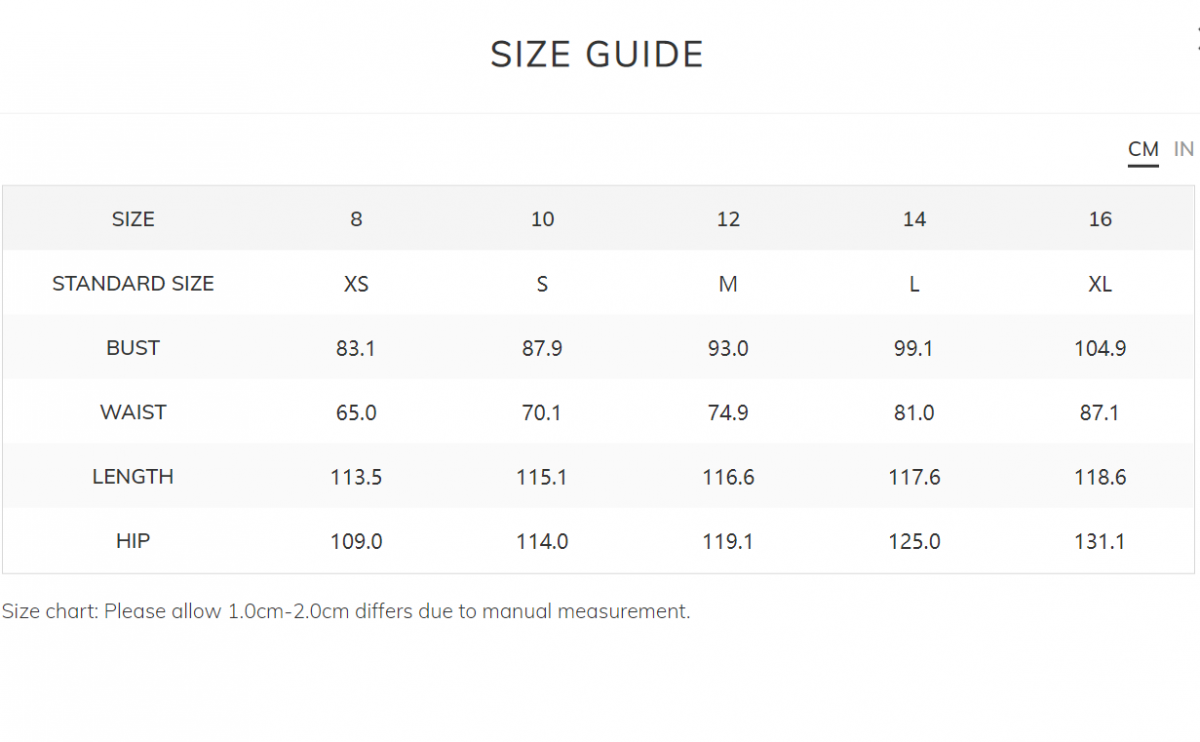
Task: Click the BUST row label
Action: pyautogui.click(x=133, y=348)
